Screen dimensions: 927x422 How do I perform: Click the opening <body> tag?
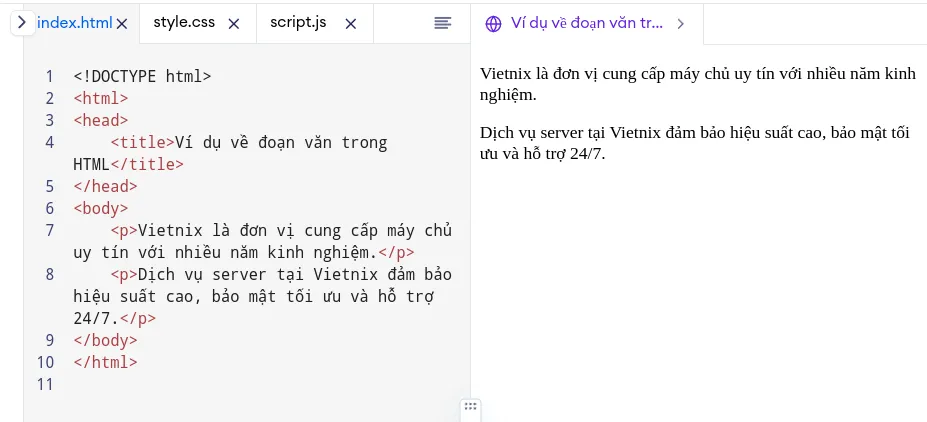tap(101, 209)
